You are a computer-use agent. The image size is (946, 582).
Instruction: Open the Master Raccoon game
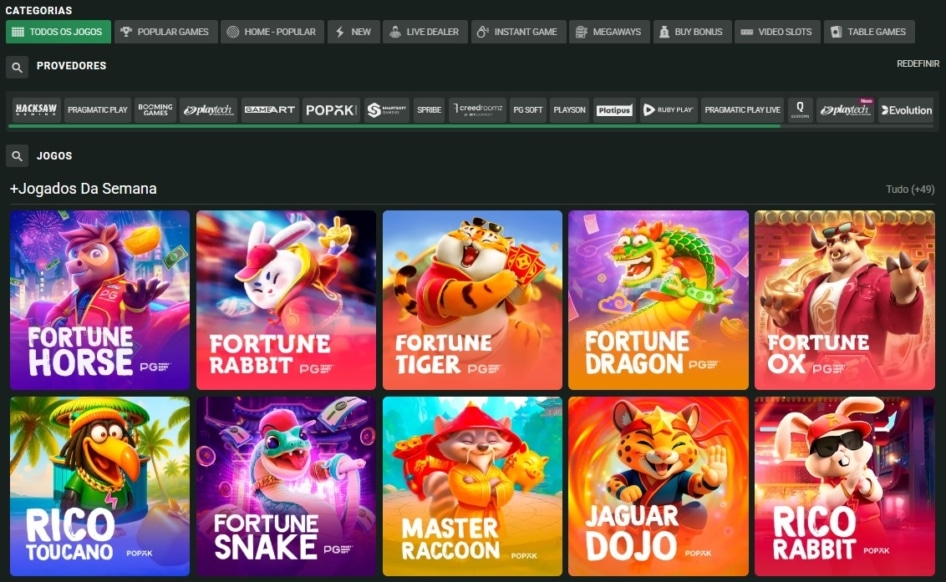472,486
